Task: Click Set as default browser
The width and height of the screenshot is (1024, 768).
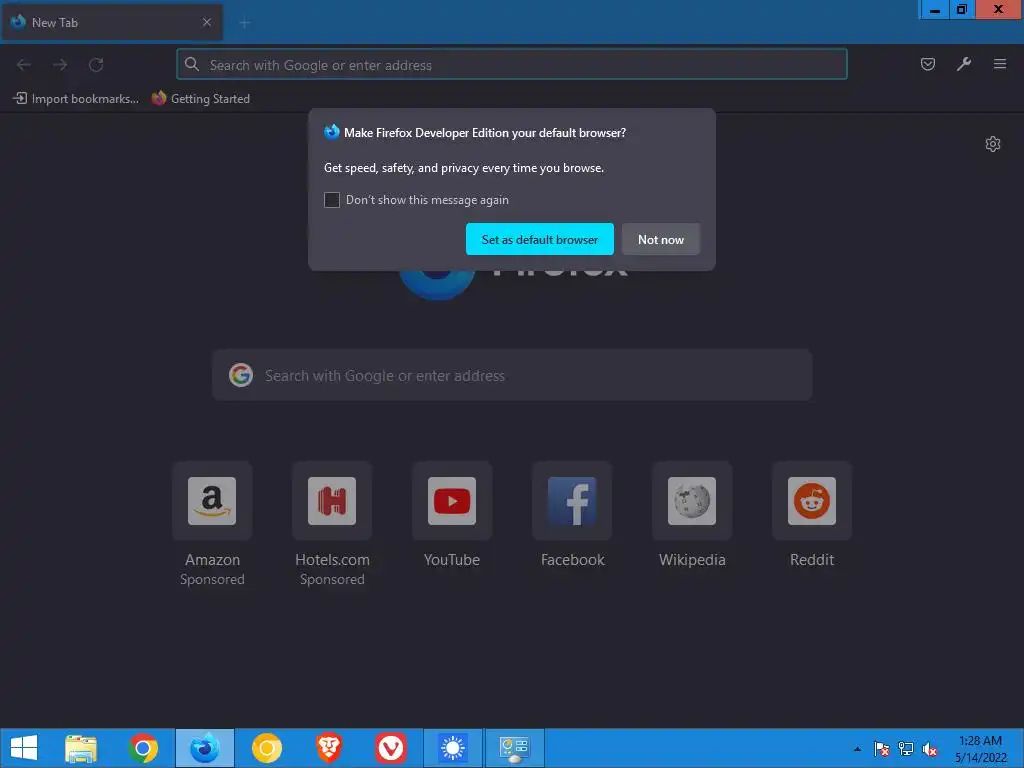Action: [x=539, y=239]
